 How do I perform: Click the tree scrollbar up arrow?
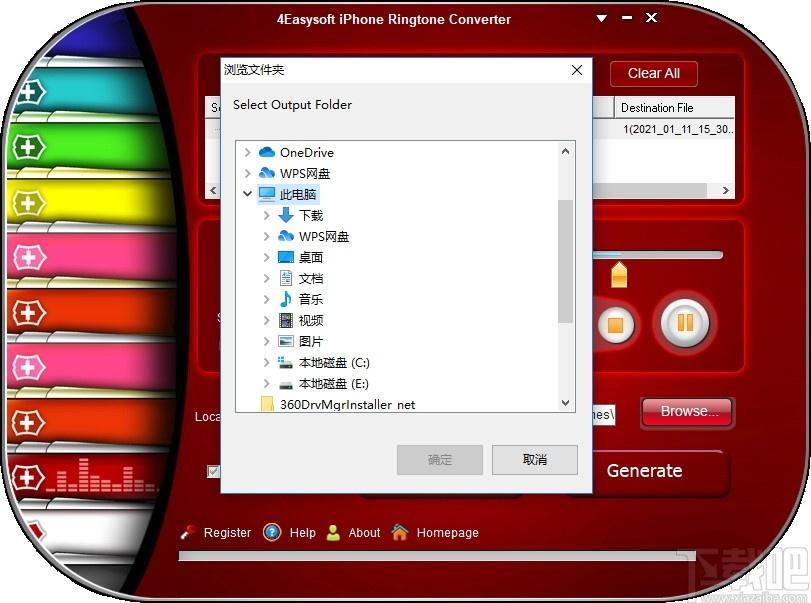tap(565, 152)
